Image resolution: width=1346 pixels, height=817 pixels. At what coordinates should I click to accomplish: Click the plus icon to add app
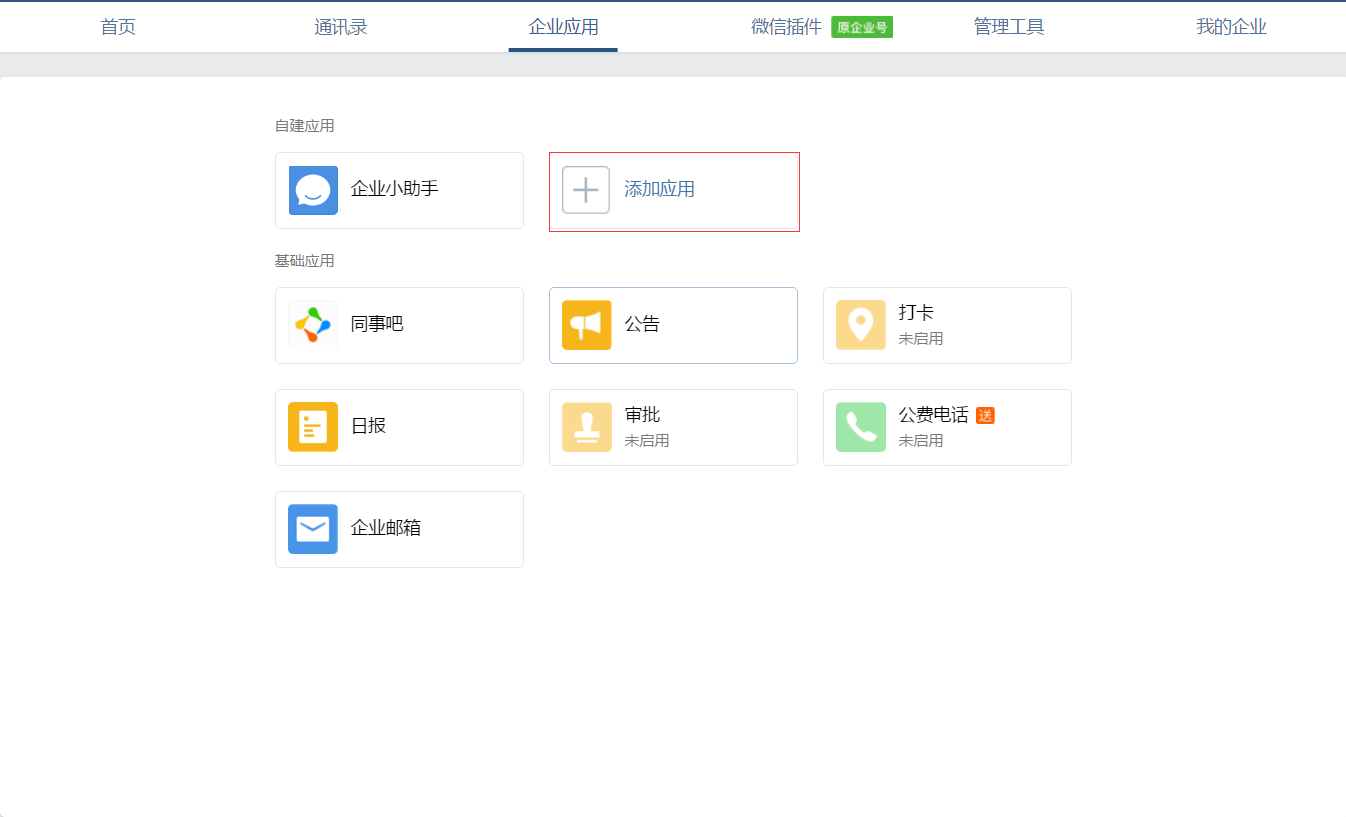586,190
